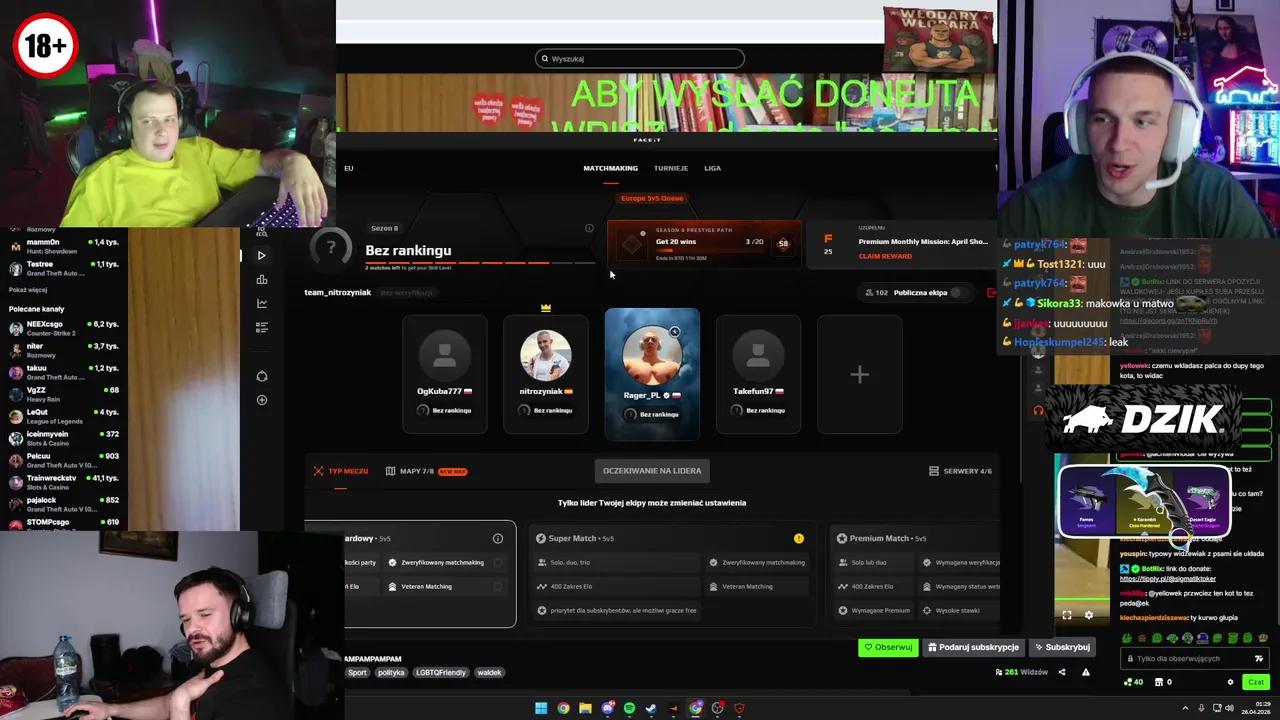
Task: Open the statistics line-graph icon in FACEIT sidebar
Action: pyautogui.click(x=261, y=303)
